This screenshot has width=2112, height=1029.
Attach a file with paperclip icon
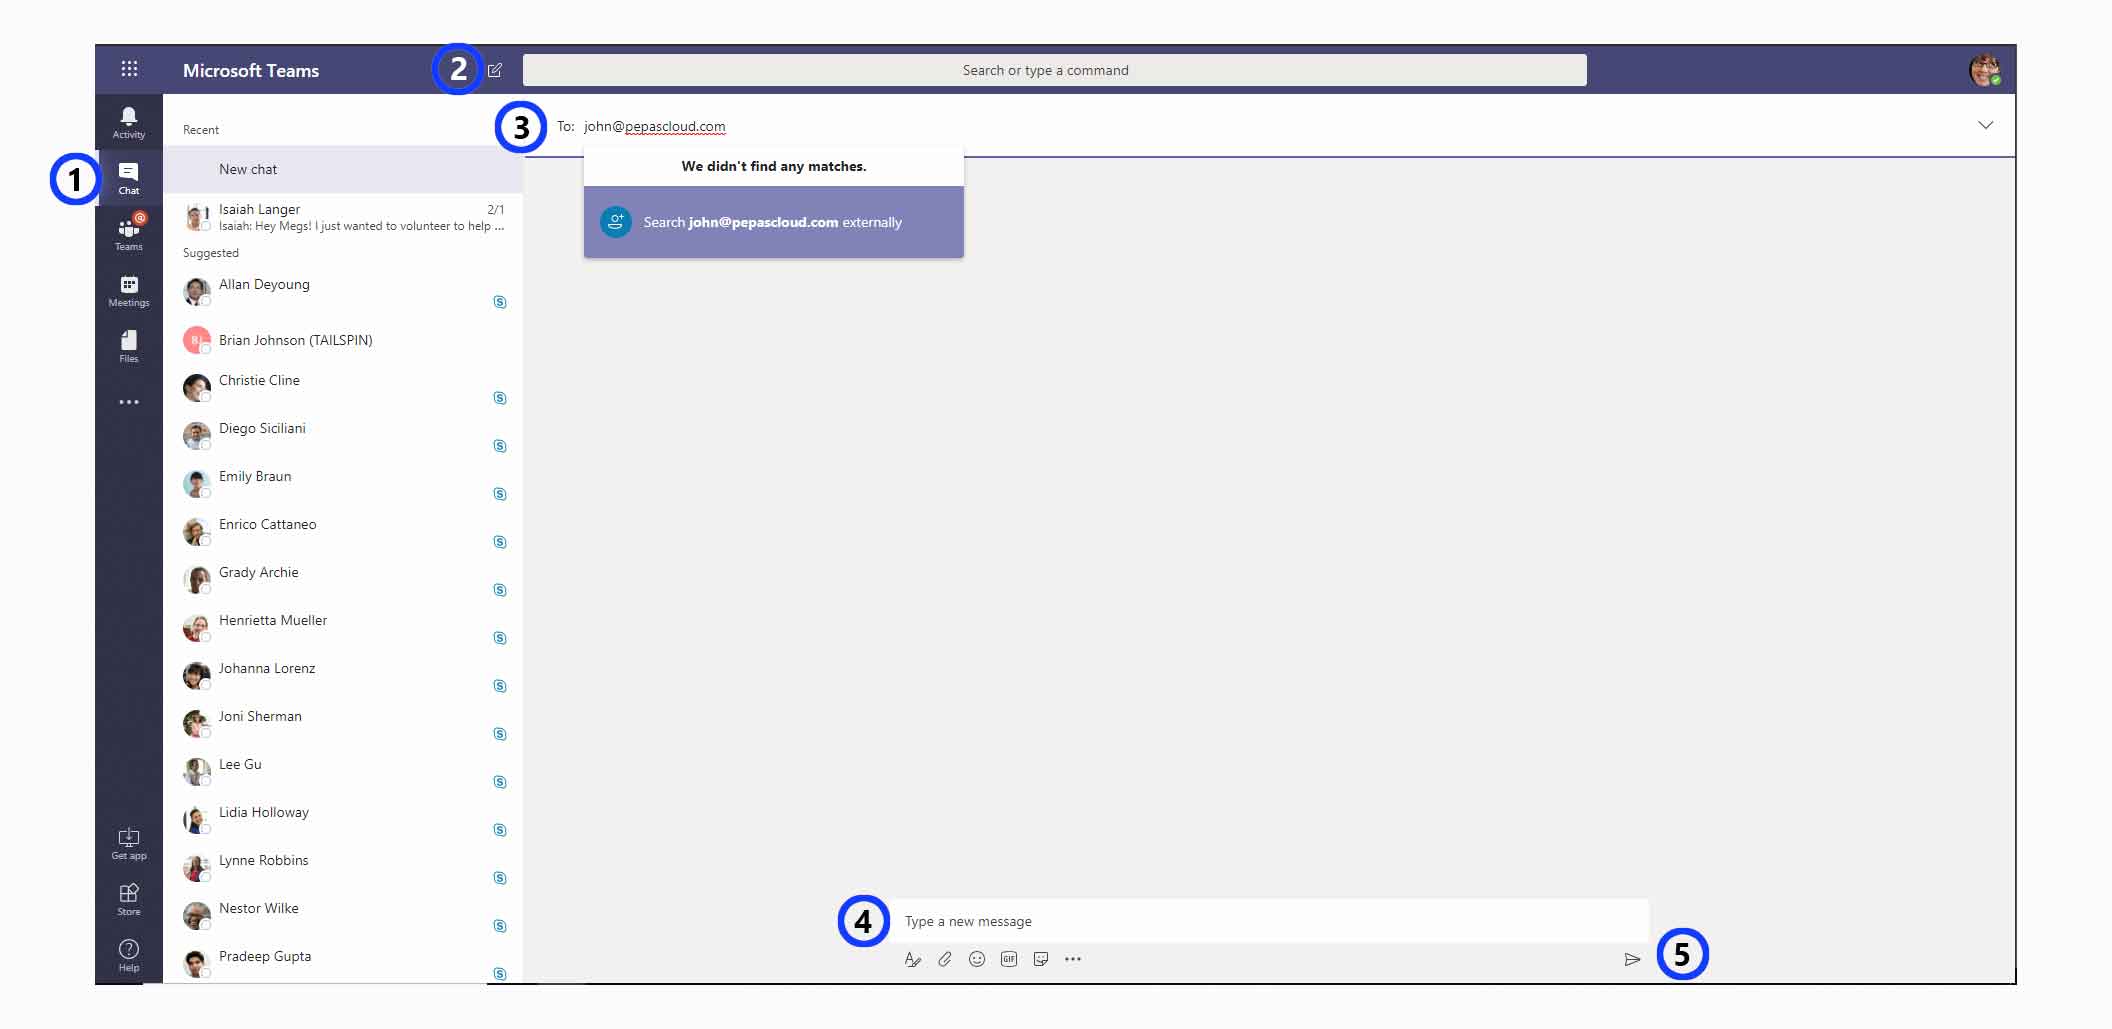(945, 959)
